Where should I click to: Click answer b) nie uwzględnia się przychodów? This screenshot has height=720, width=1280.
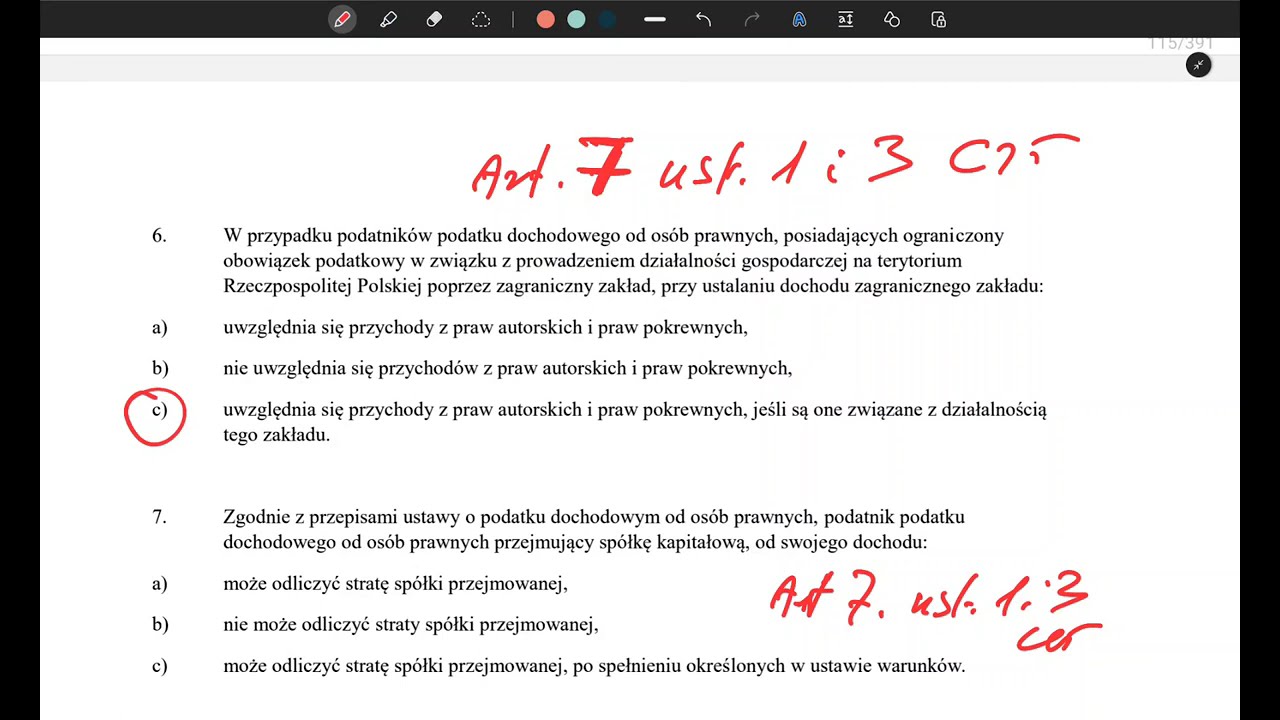tap(507, 368)
